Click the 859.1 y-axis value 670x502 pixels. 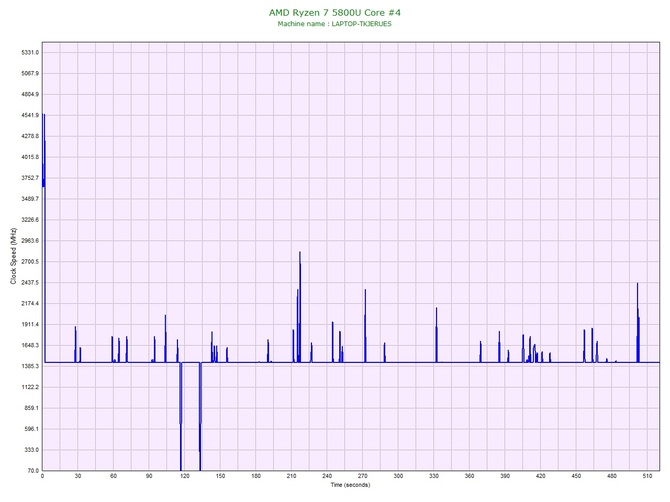pyautogui.click(x=31, y=408)
